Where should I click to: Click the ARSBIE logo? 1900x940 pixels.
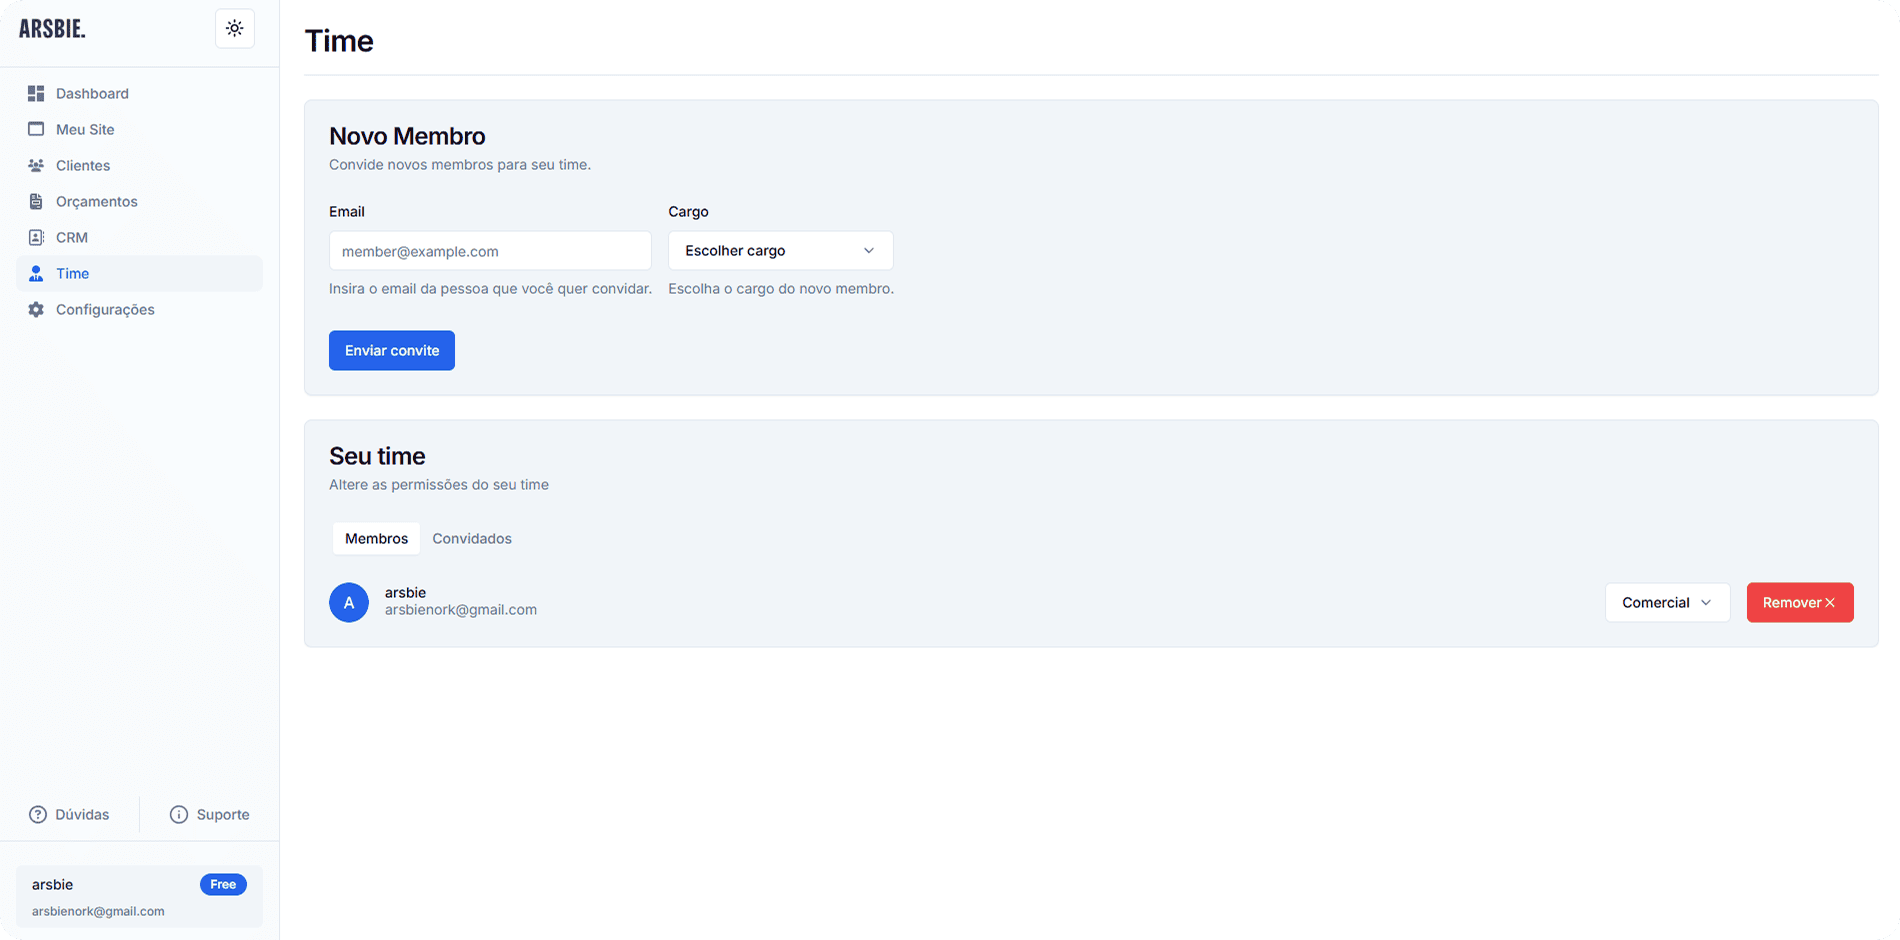coord(52,29)
